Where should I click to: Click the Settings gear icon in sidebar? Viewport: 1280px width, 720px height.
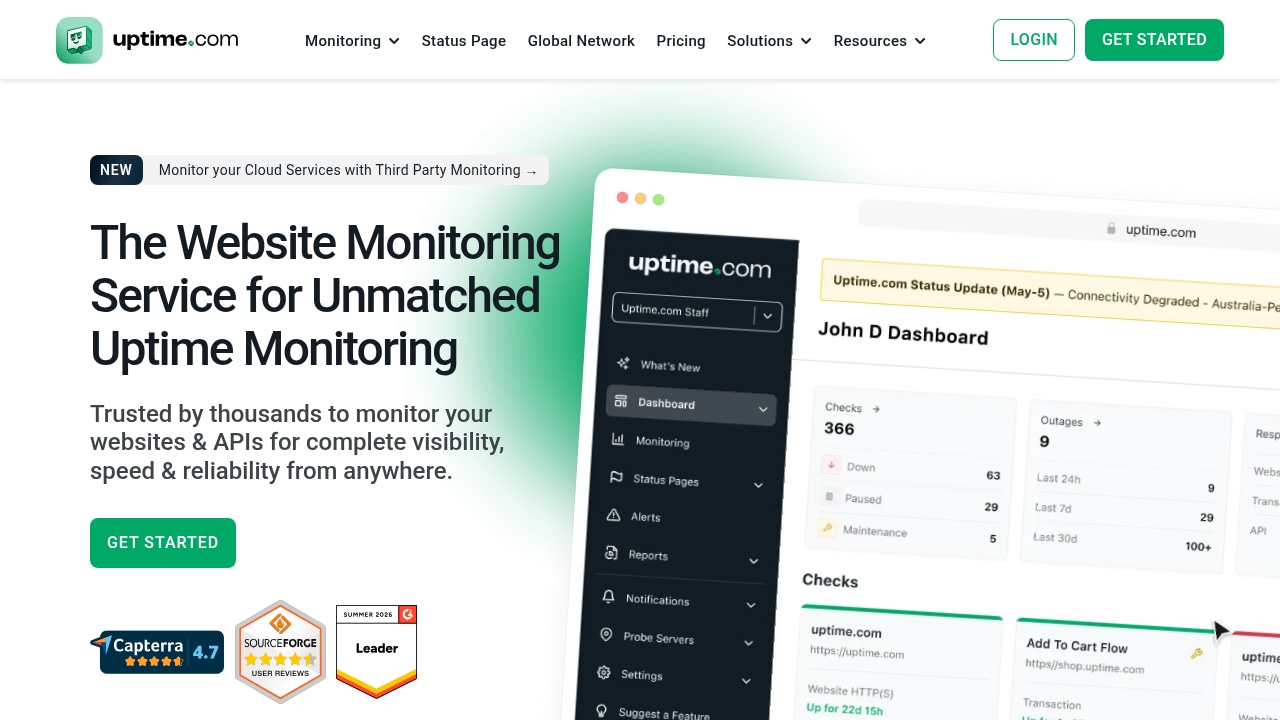603,672
